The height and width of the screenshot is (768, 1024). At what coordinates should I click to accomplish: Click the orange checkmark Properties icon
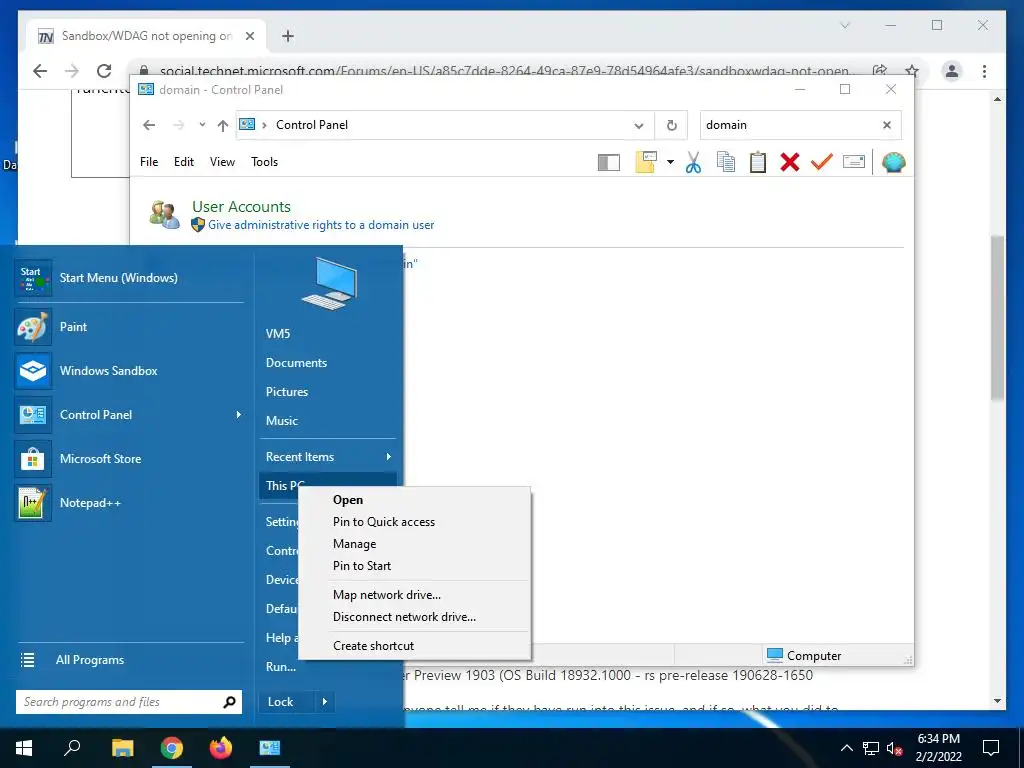tap(822, 161)
